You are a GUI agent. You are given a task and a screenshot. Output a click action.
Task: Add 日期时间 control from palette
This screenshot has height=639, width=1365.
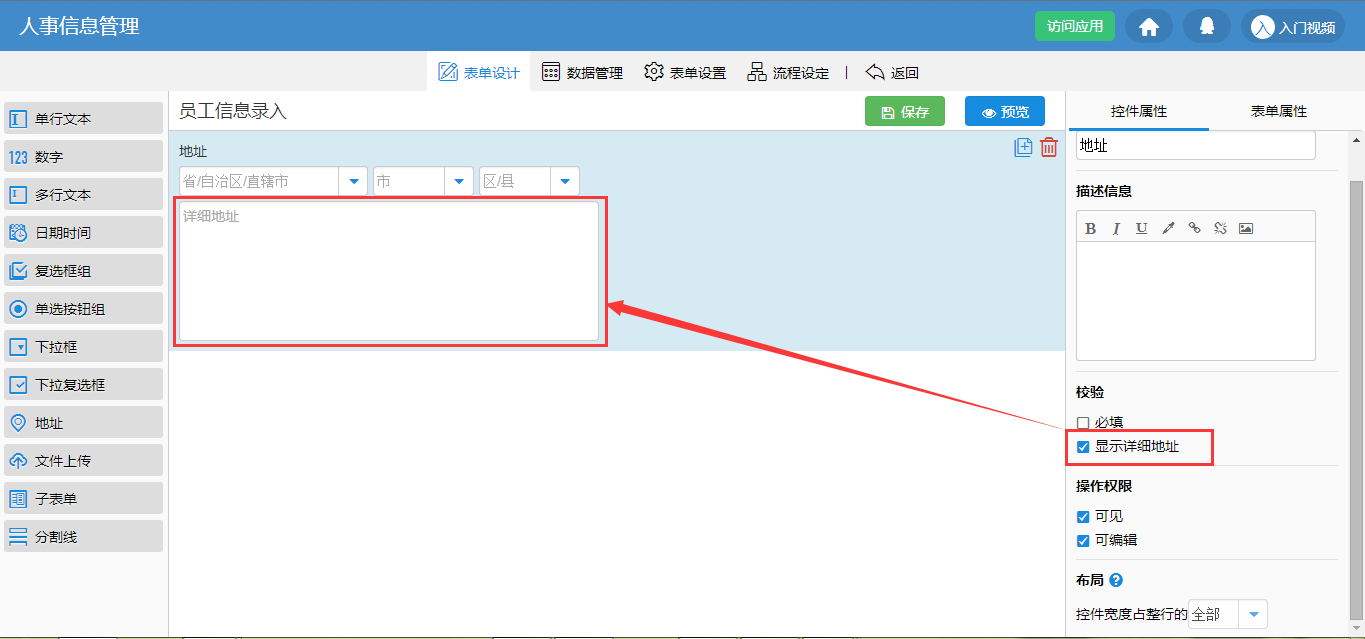84,232
